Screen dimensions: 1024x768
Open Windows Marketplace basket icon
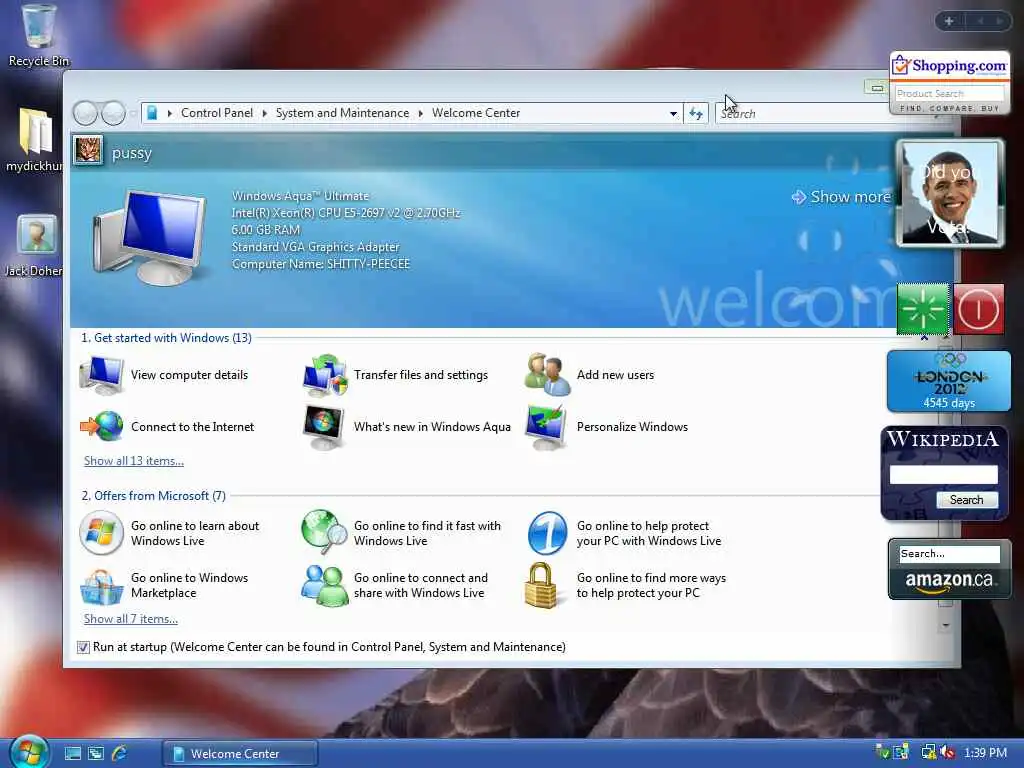tap(101, 586)
